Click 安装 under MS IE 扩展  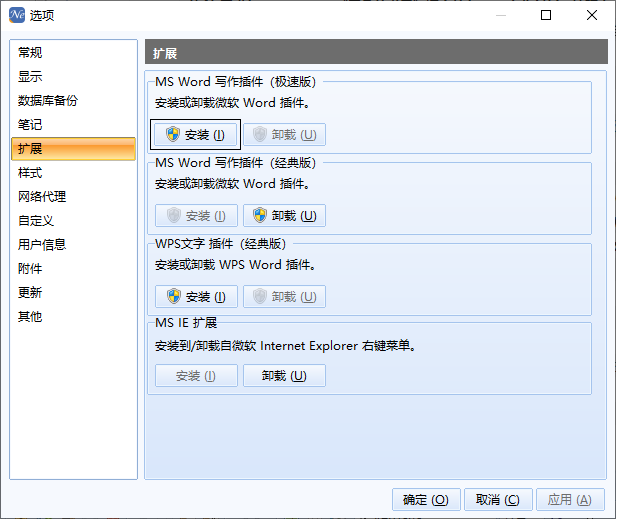tap(196, 376)
